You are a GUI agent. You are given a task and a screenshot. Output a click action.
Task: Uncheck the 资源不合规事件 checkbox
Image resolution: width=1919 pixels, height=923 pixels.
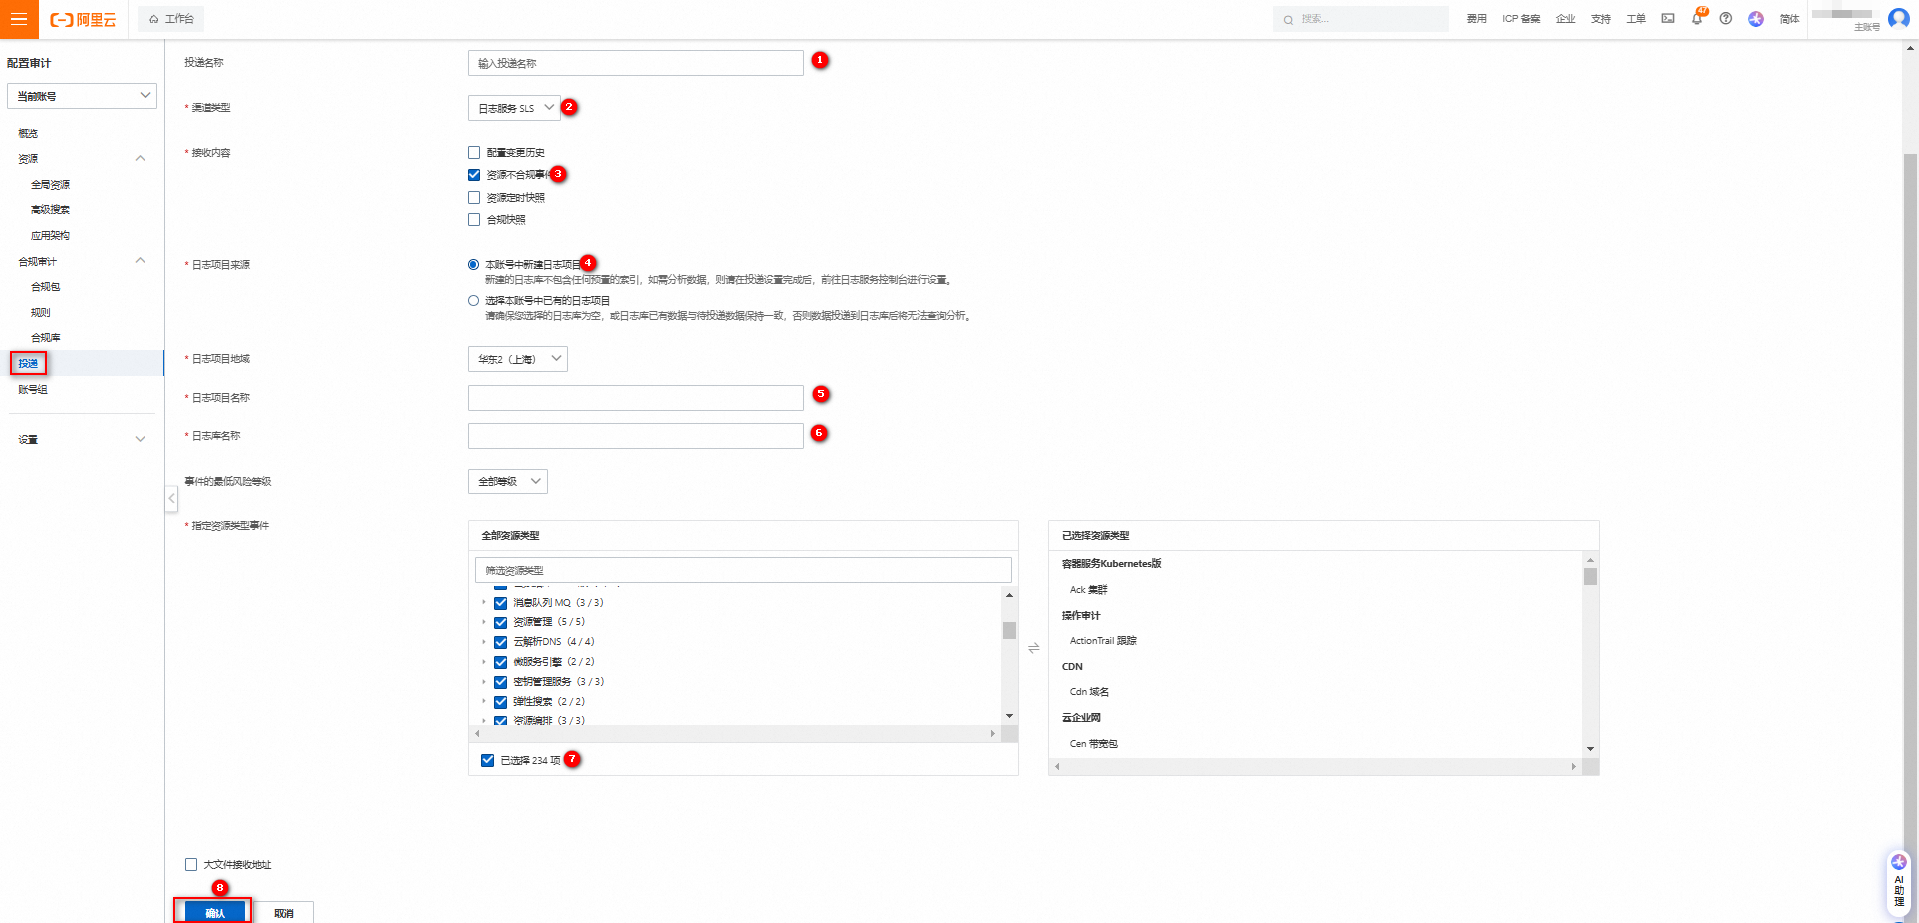[x=474, y=175]
